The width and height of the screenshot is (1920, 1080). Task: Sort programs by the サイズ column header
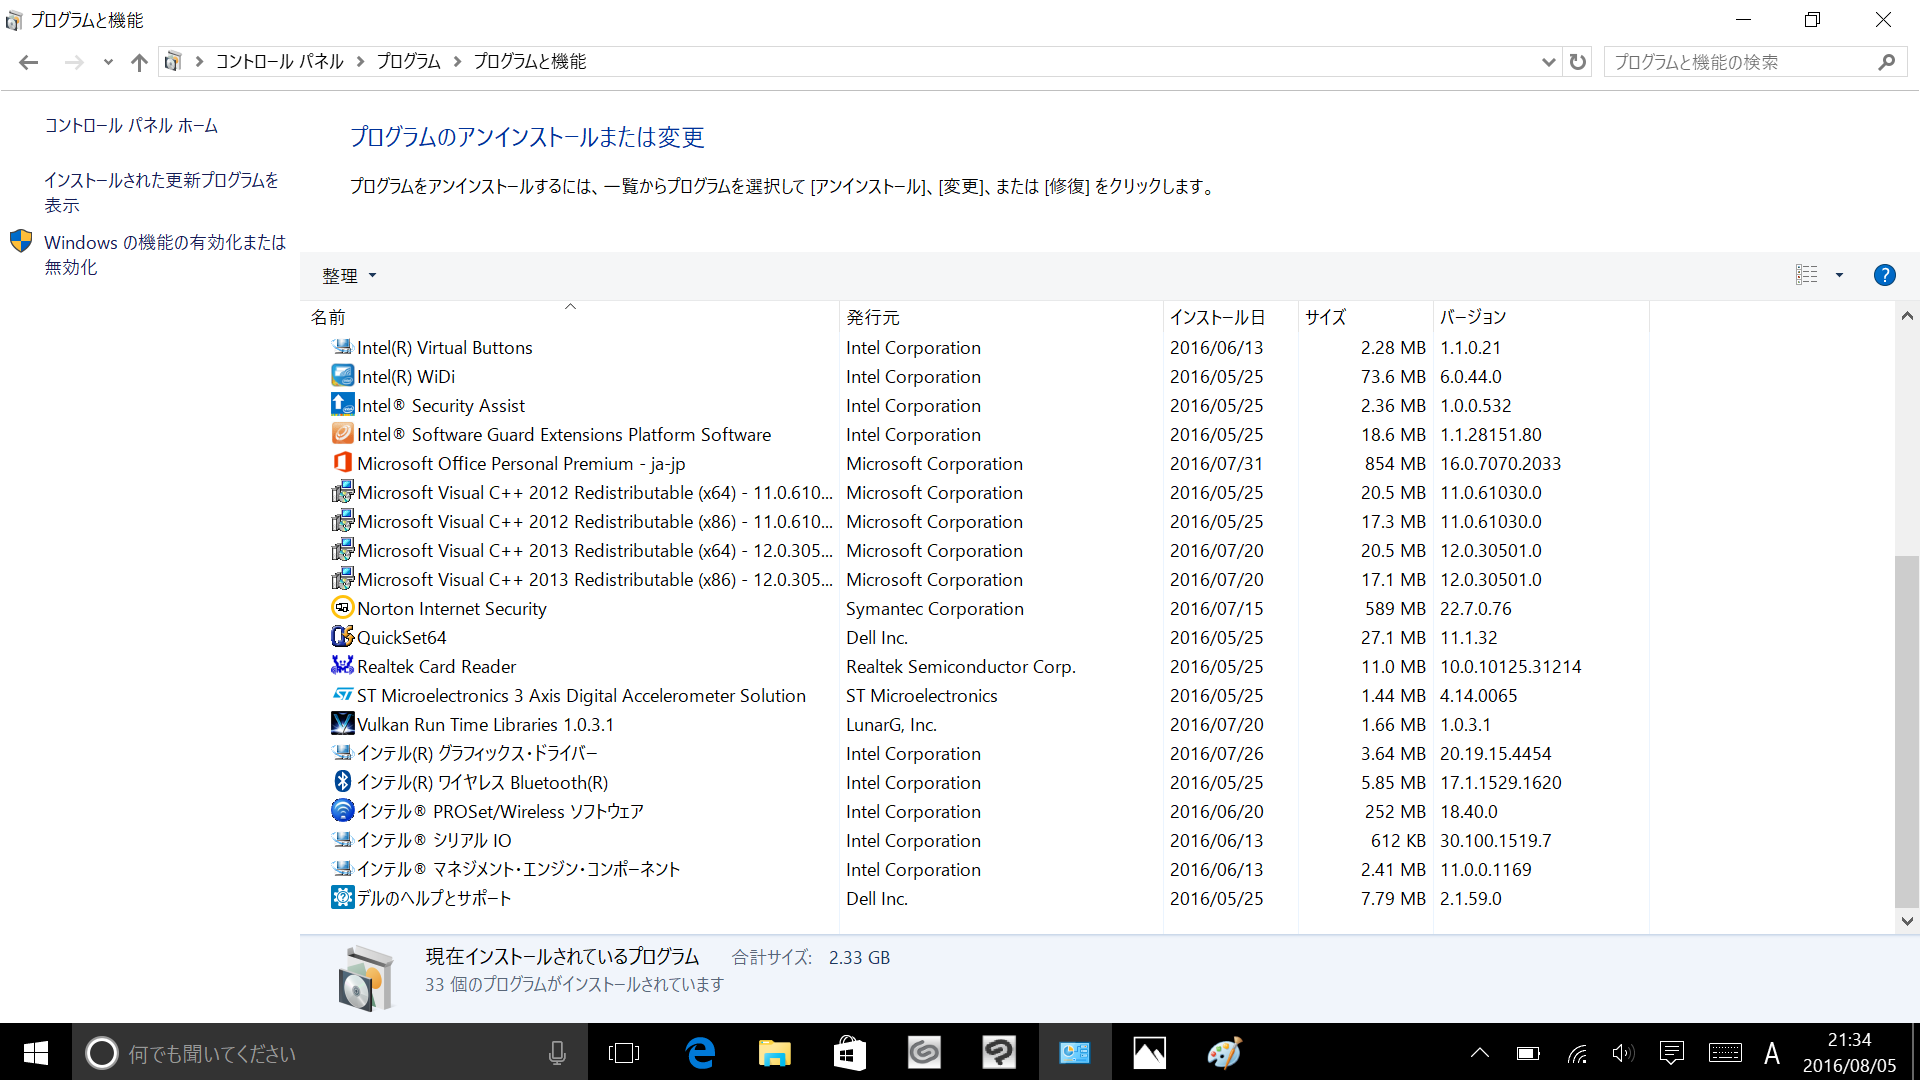[1325, 317]
